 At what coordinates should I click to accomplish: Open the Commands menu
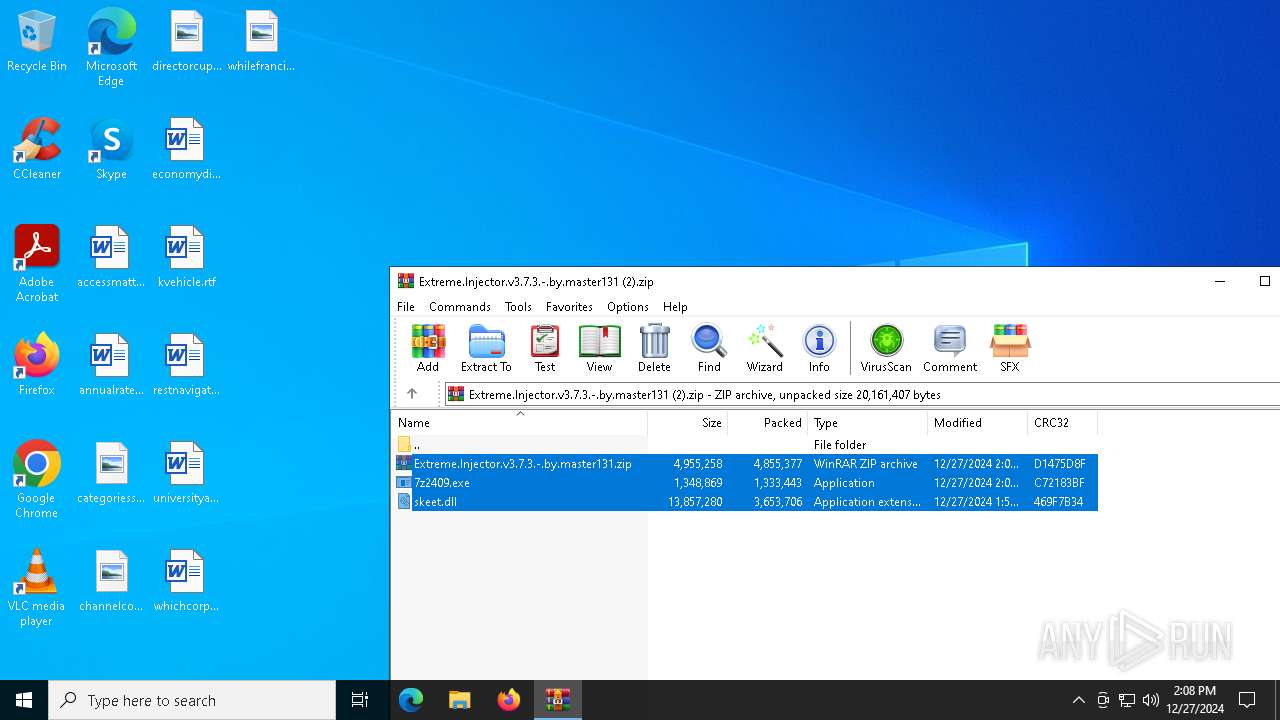click(460, 307)
